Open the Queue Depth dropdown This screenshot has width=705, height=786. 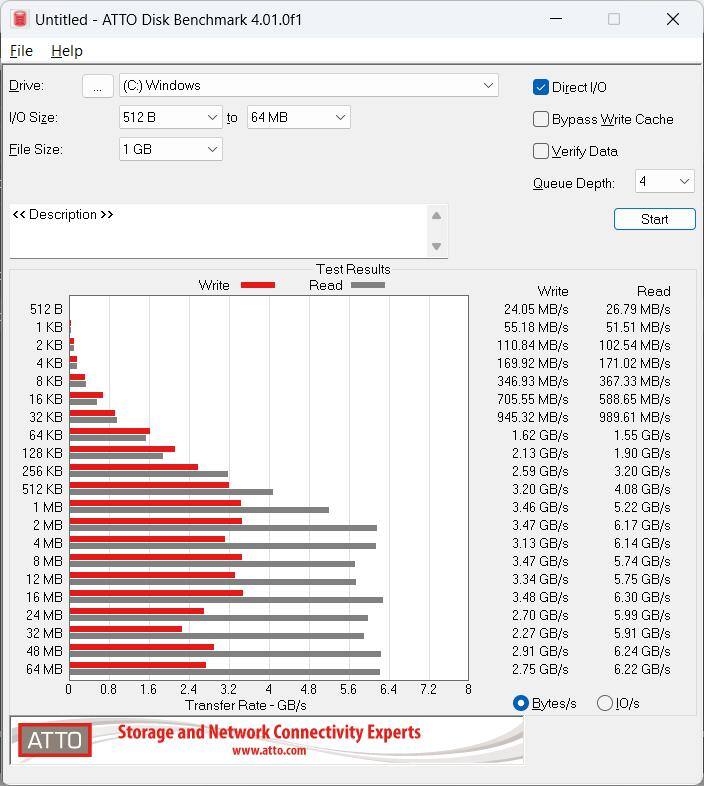point(664,181)
